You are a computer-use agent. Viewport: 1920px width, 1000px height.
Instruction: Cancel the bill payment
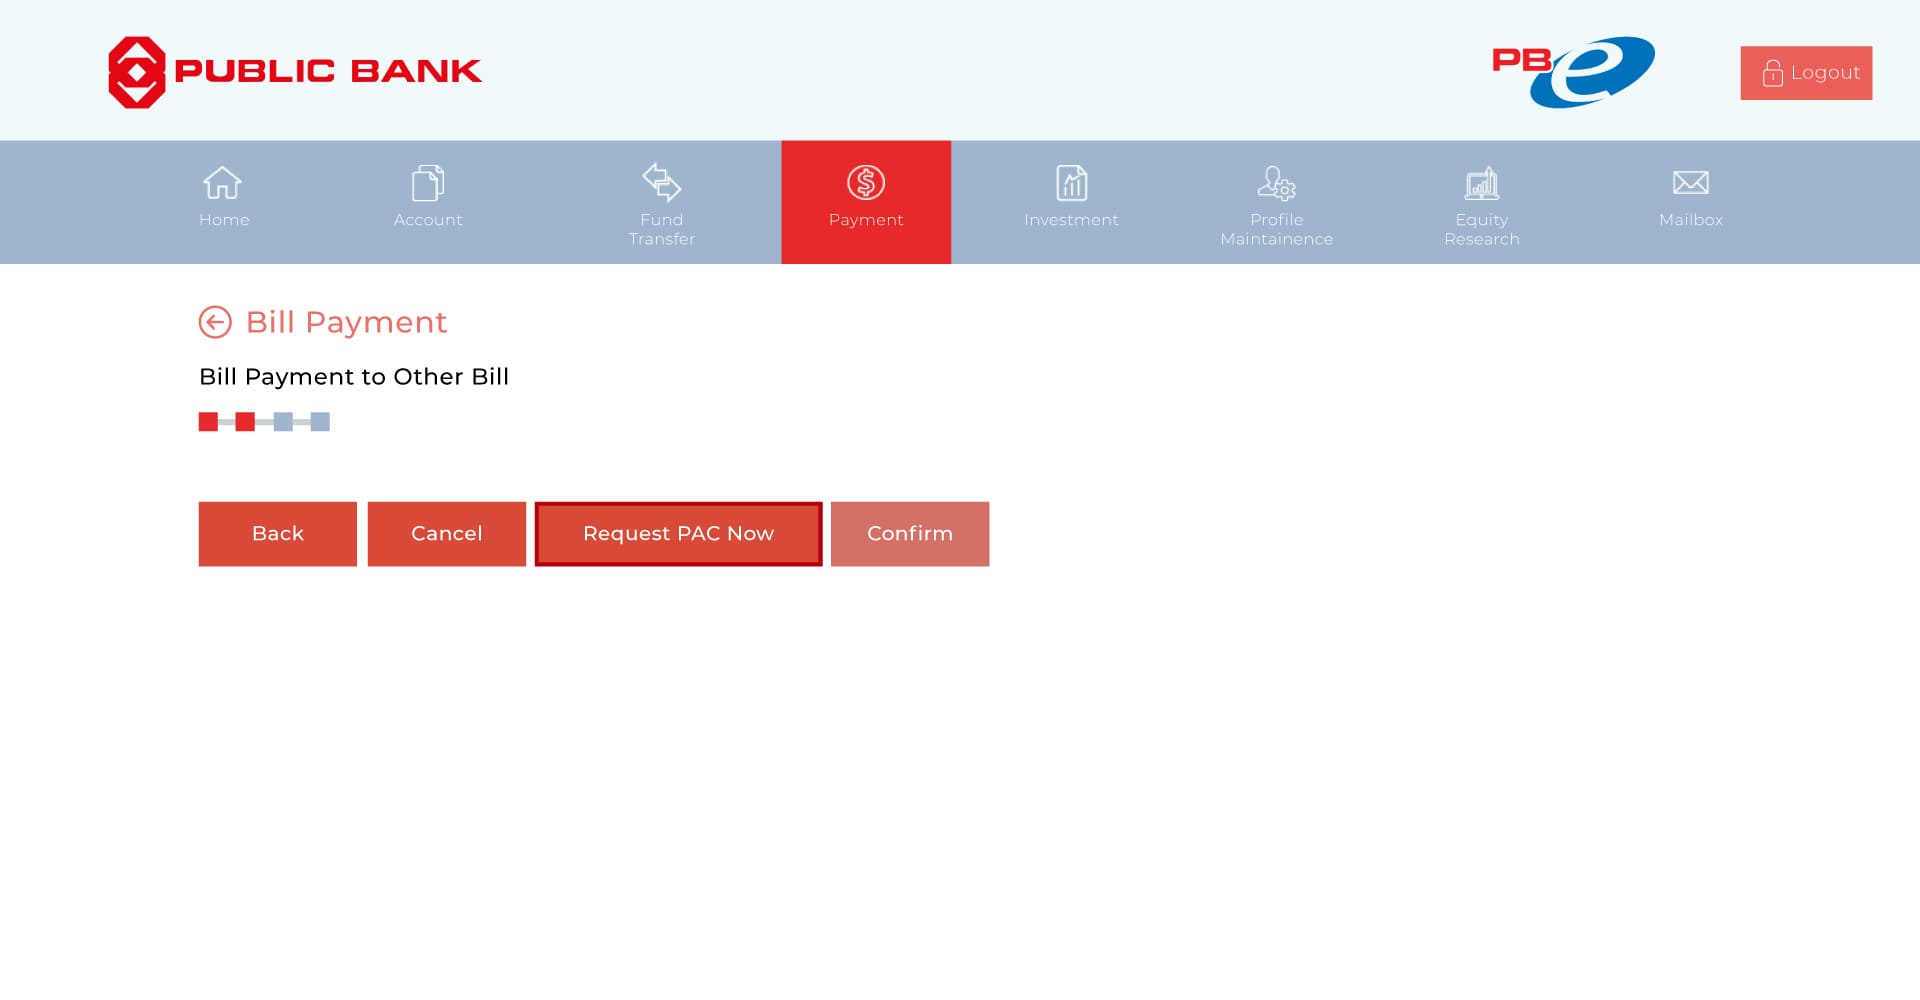click(446, 533)
